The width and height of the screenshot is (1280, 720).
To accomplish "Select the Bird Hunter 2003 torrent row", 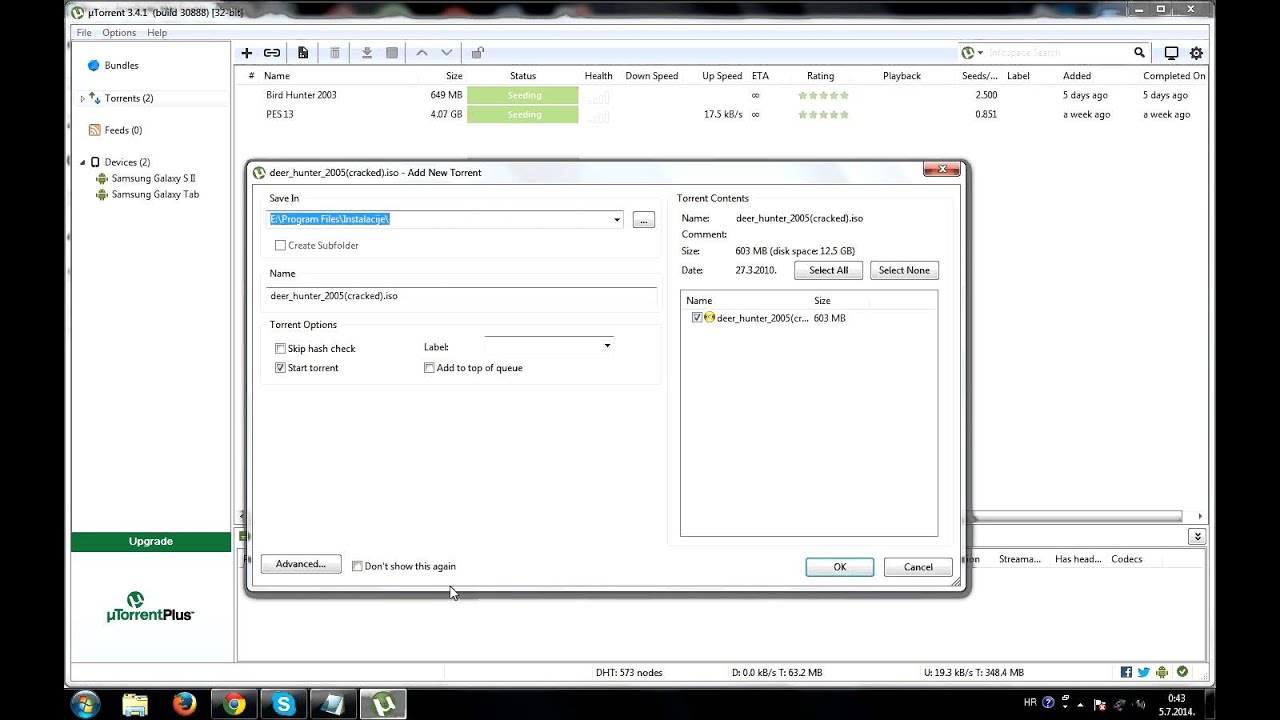I will click(x=722, y=95).
